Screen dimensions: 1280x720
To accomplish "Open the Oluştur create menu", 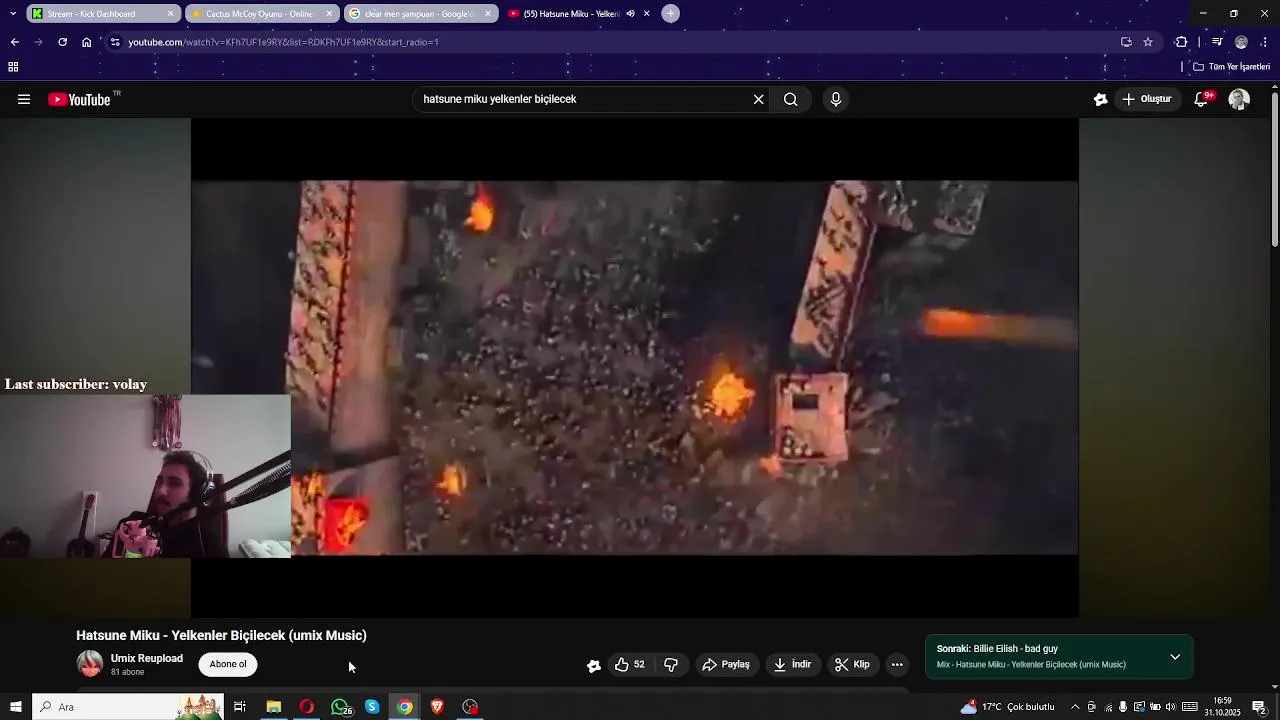I will (1146, 99).
